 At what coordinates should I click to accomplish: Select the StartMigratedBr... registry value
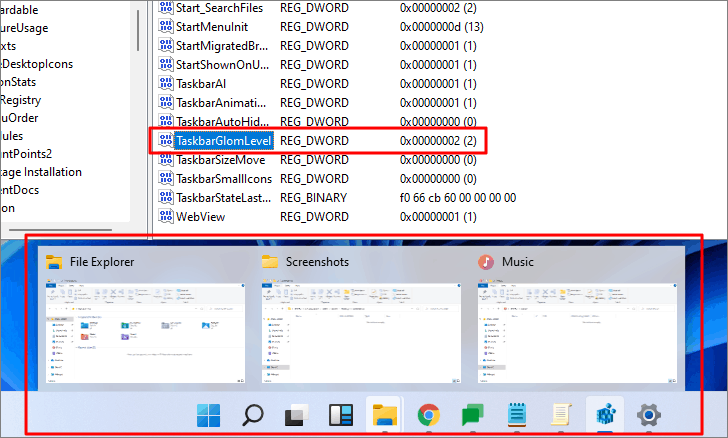coord(222,46)
